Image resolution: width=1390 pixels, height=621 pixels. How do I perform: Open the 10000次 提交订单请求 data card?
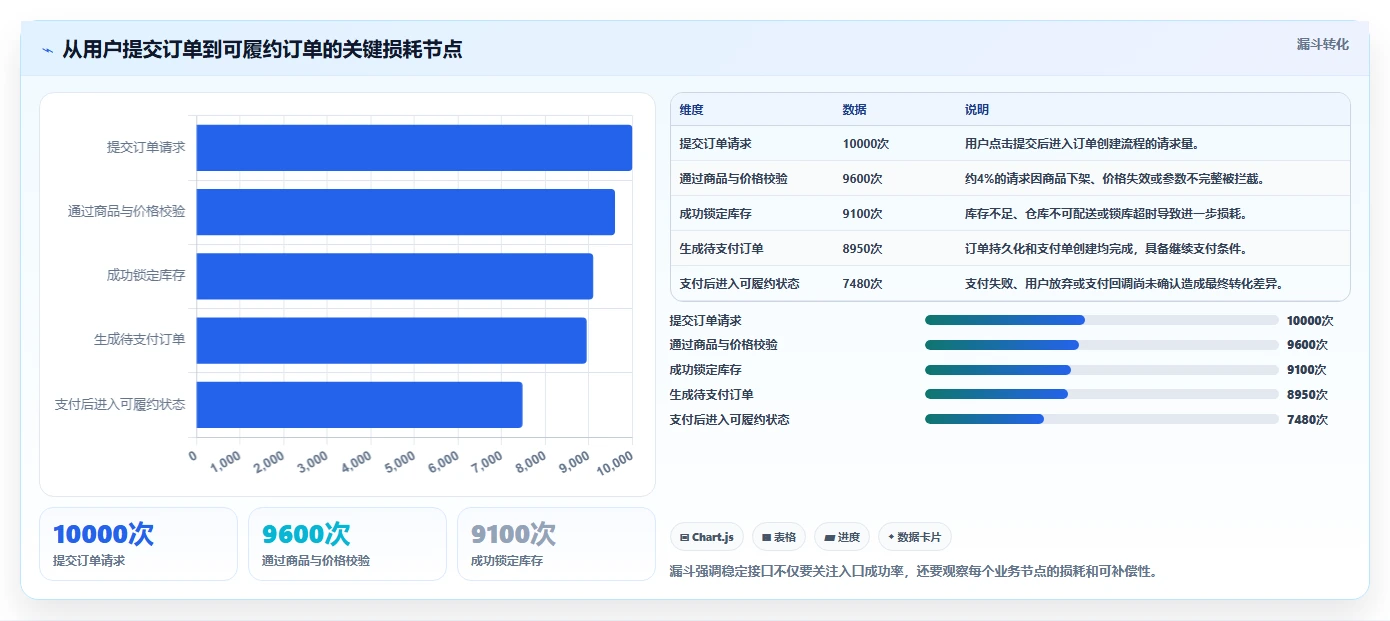click(x=138, y=544)
